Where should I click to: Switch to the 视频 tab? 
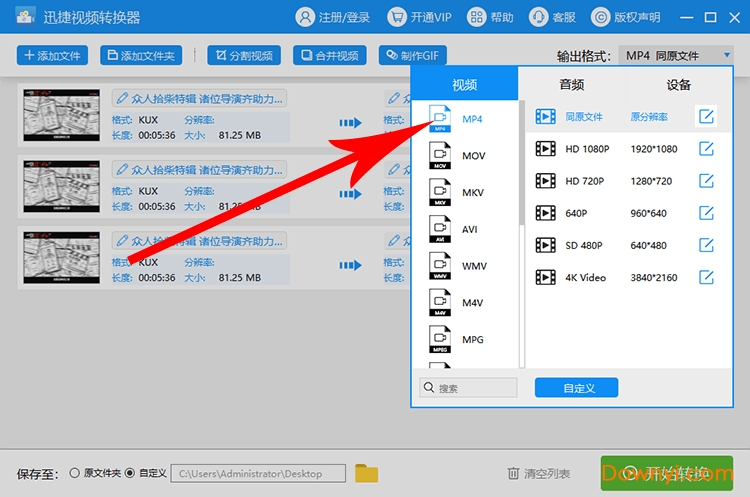[x=464, y=84]
